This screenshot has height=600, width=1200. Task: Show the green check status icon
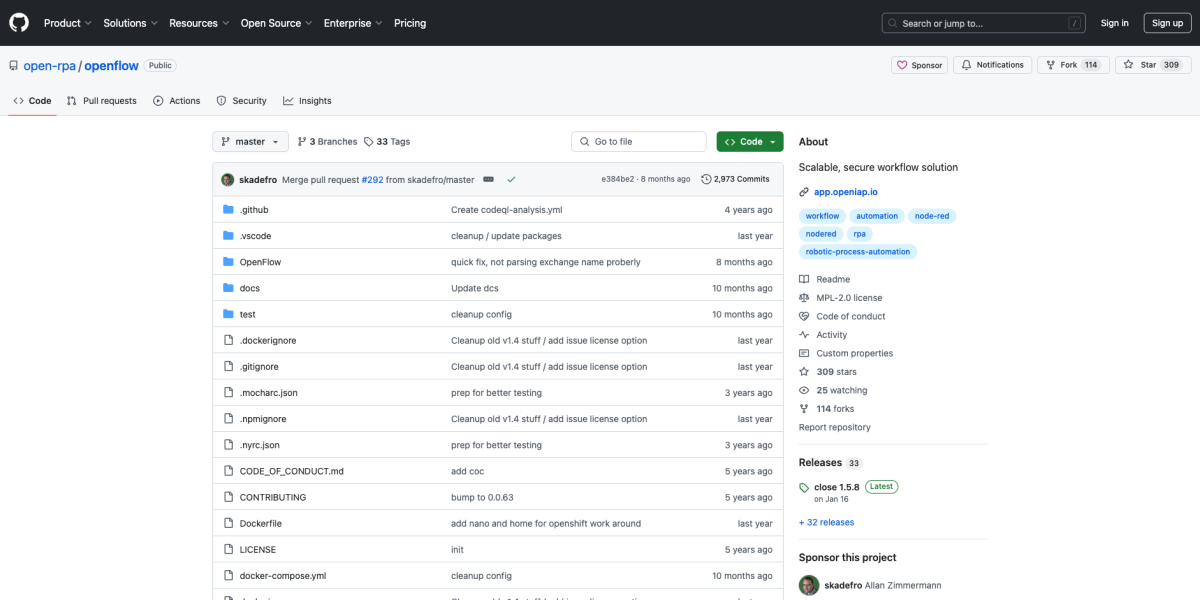pyautogui.click(x=511, y=179)
